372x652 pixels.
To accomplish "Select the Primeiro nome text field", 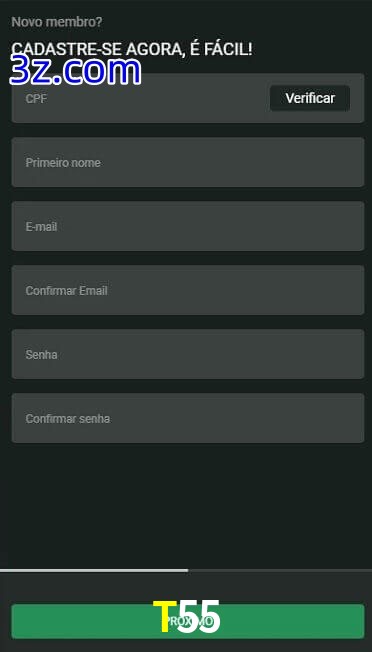I will (188, 162).
